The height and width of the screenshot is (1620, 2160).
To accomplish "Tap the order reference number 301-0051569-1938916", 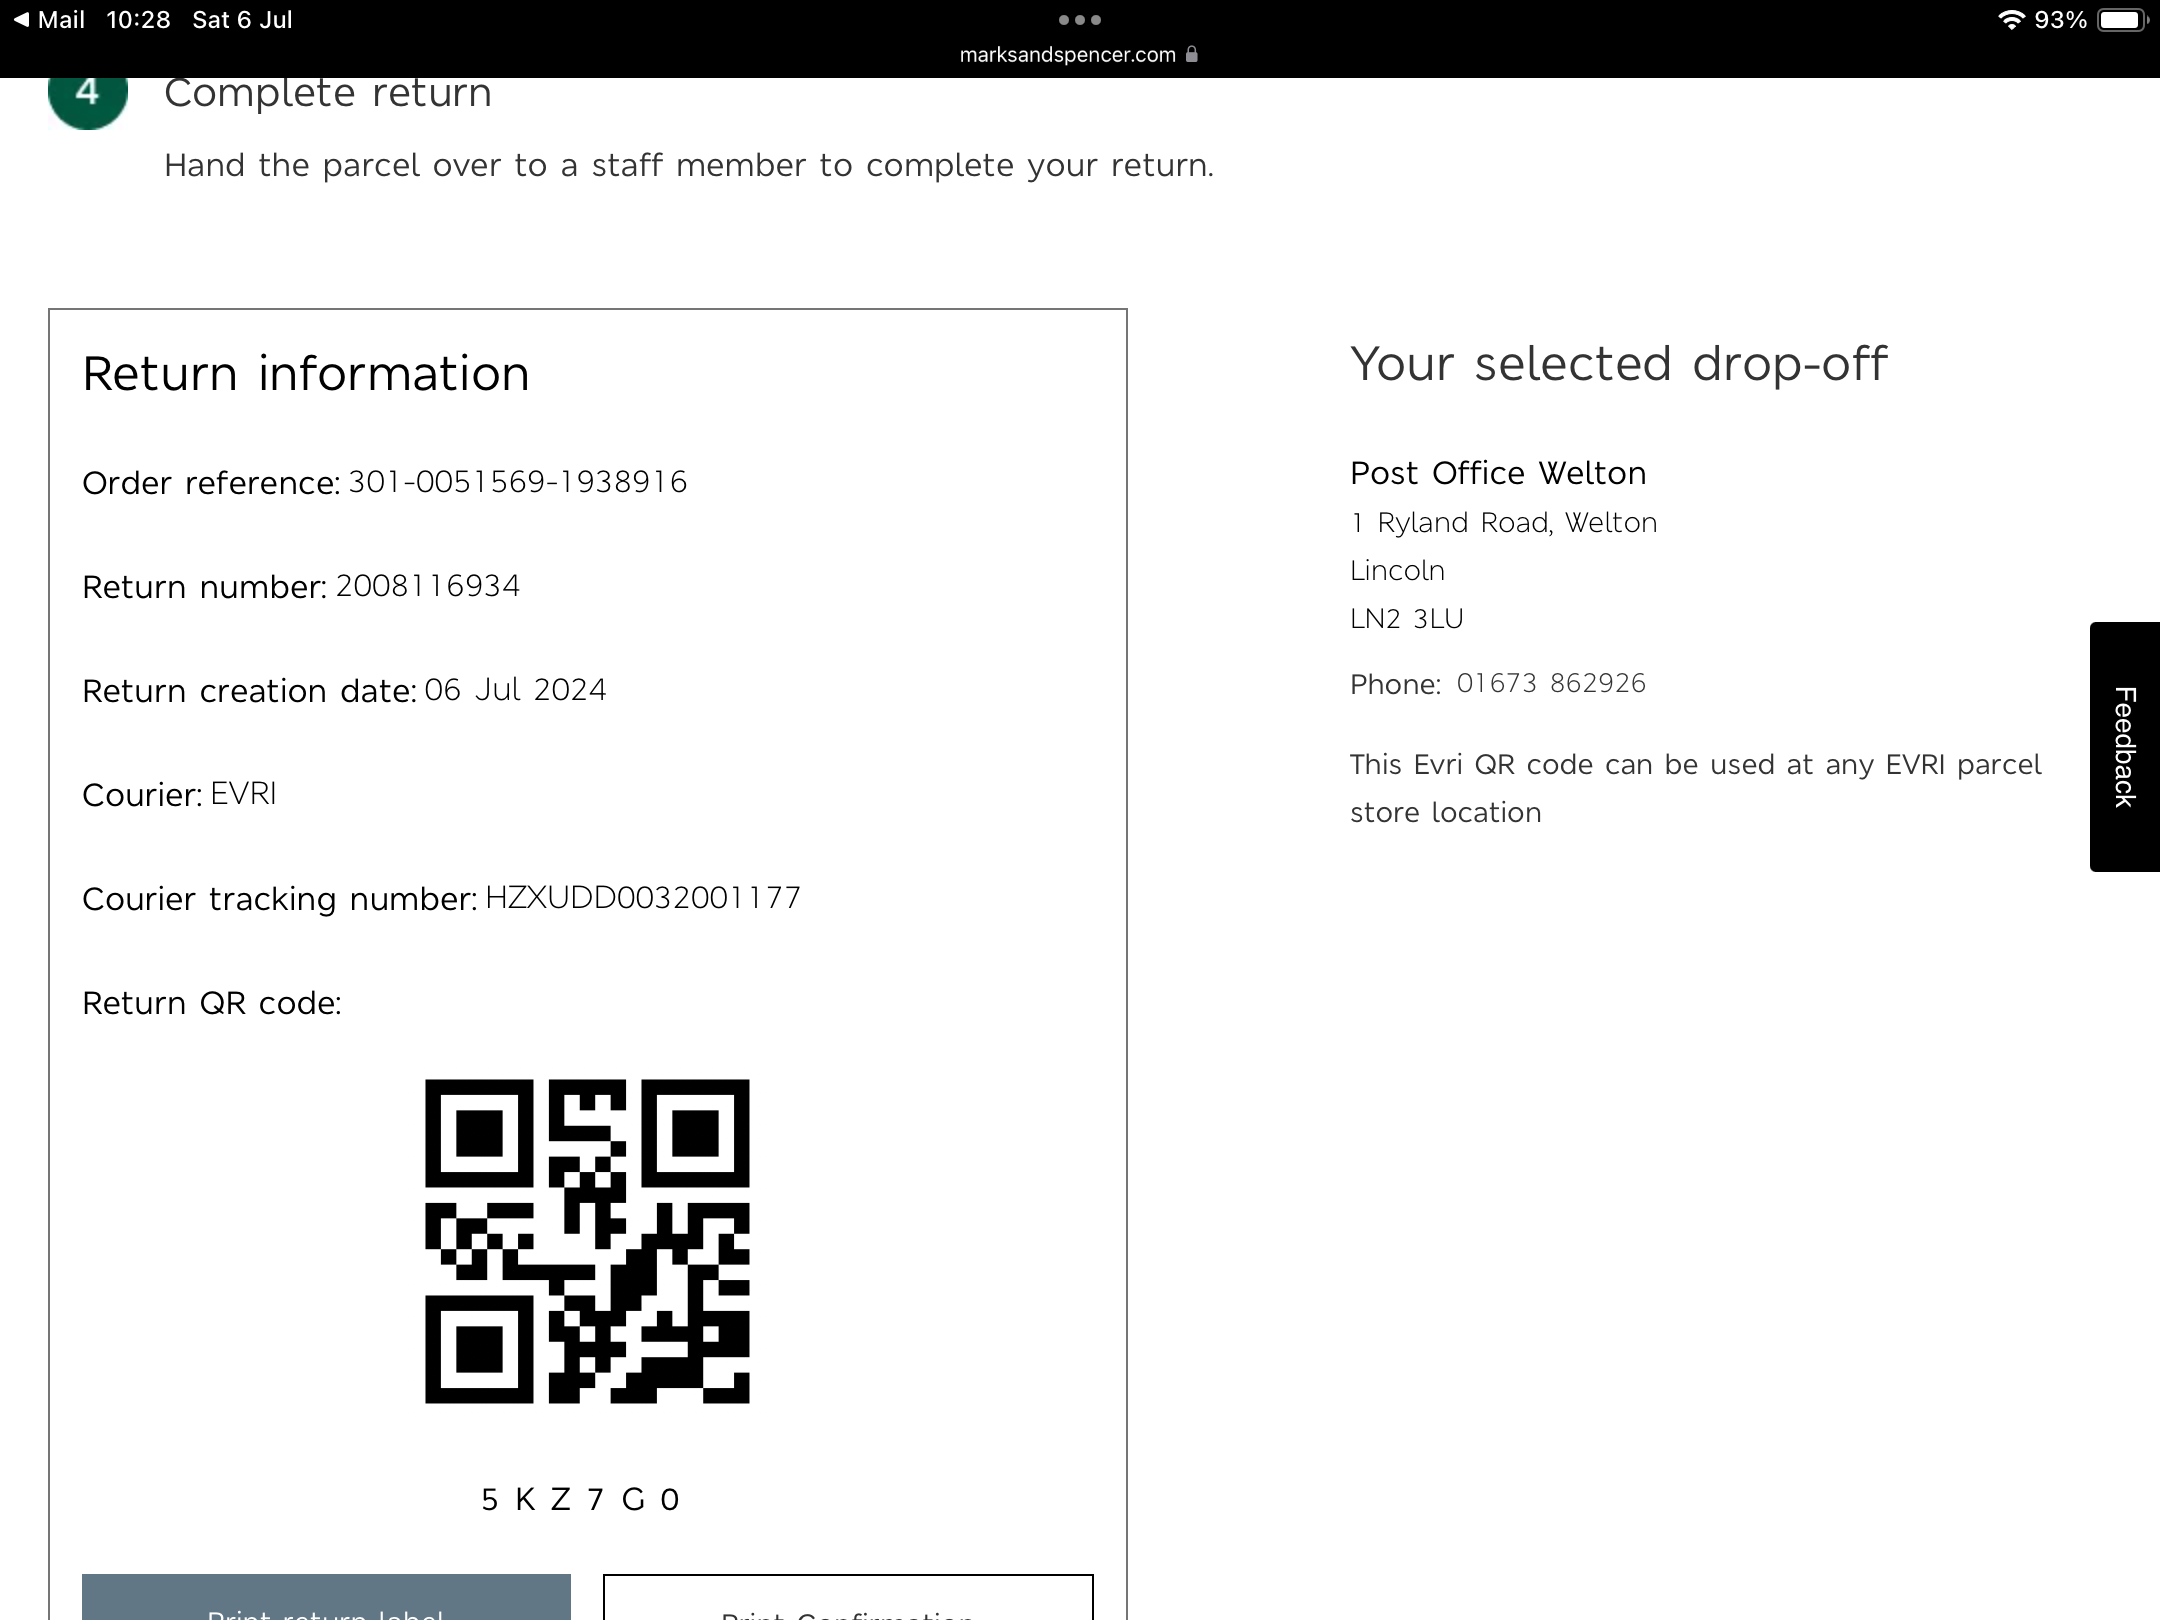I will [x=517, y=482].
